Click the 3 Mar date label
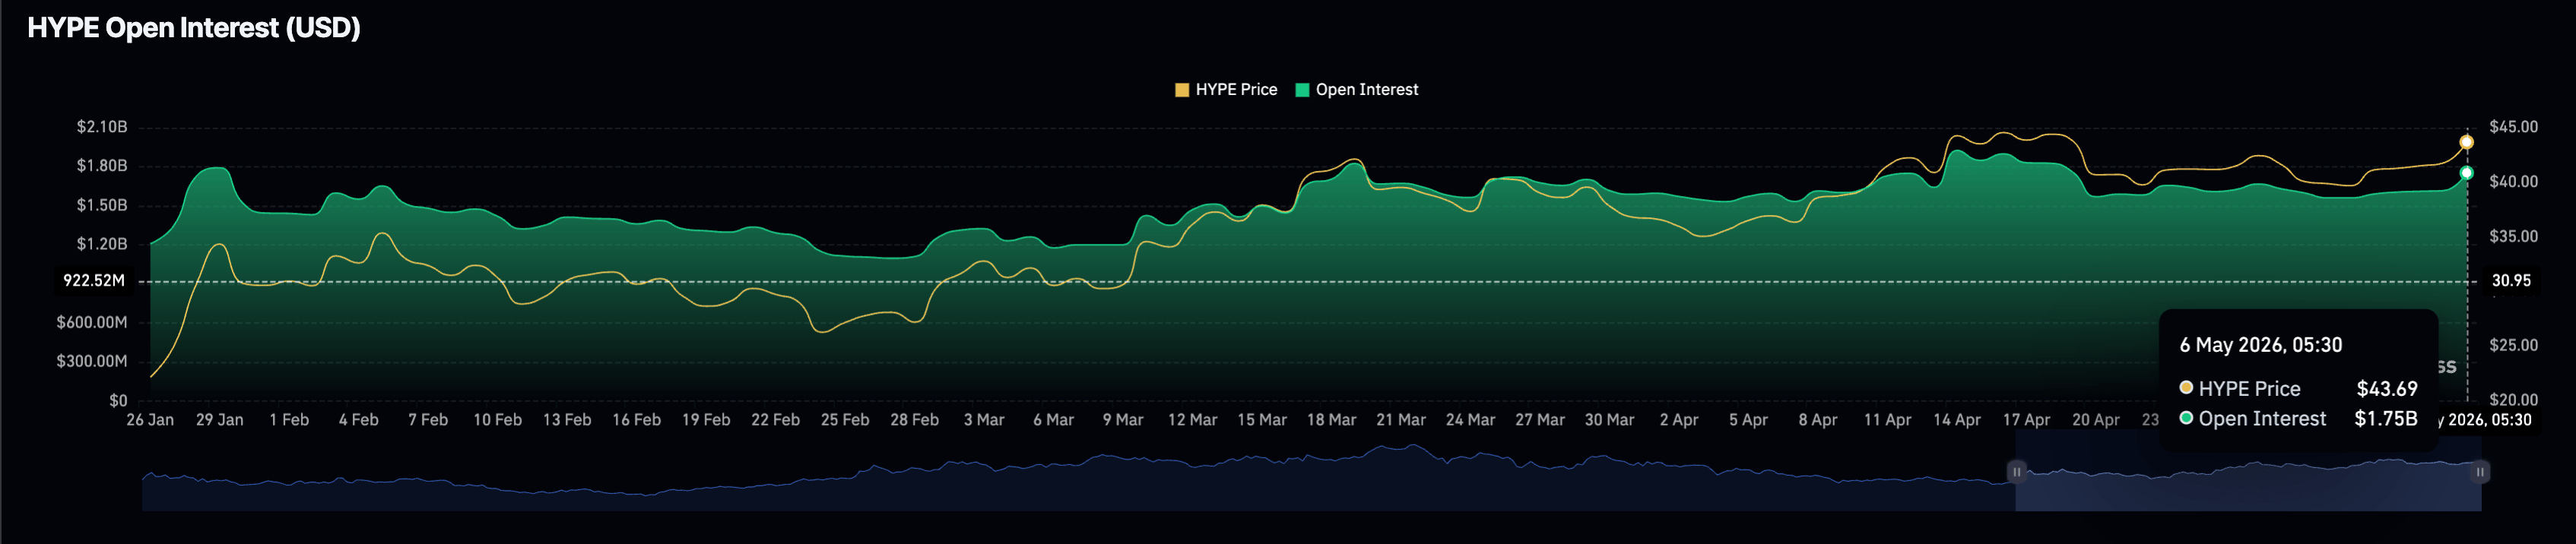 click(984, 420)
